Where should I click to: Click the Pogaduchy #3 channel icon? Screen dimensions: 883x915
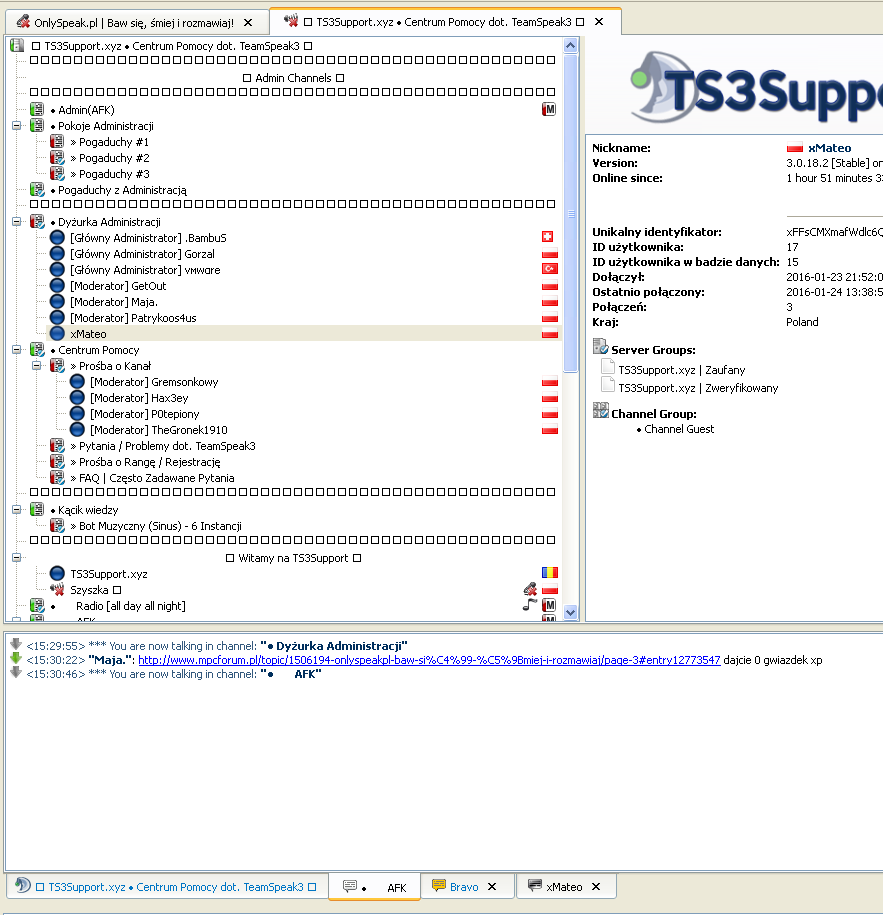[x=57, y=174]
